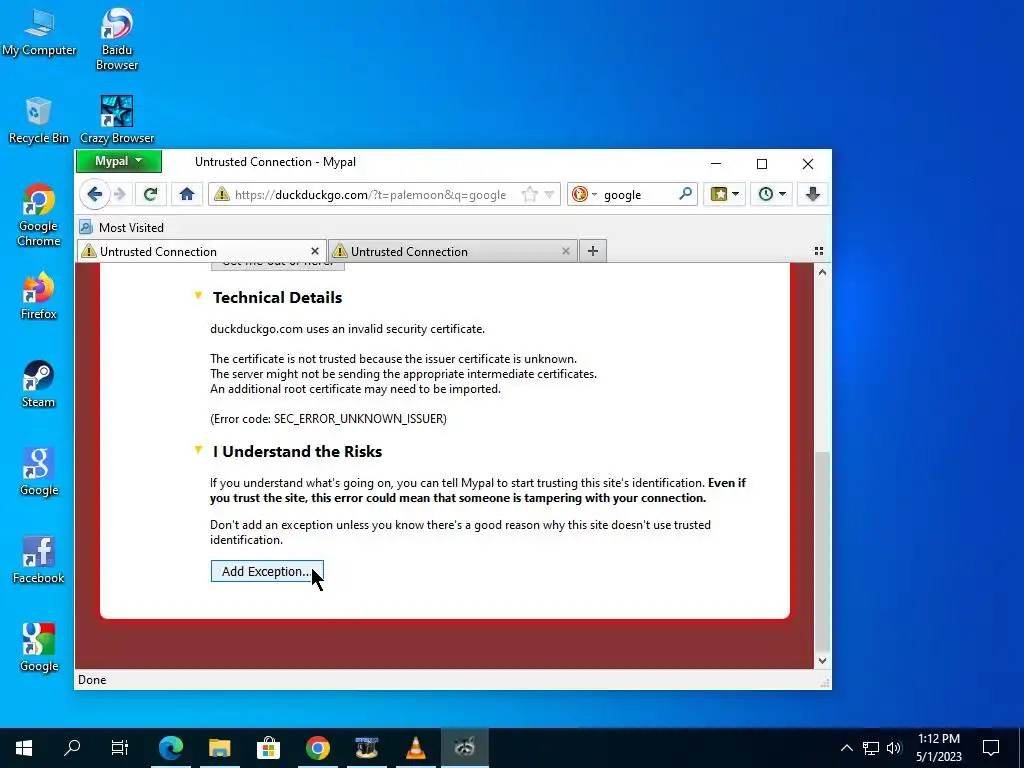
Task: Open taskbar Search magnifier
Action: tap(72, 748)
